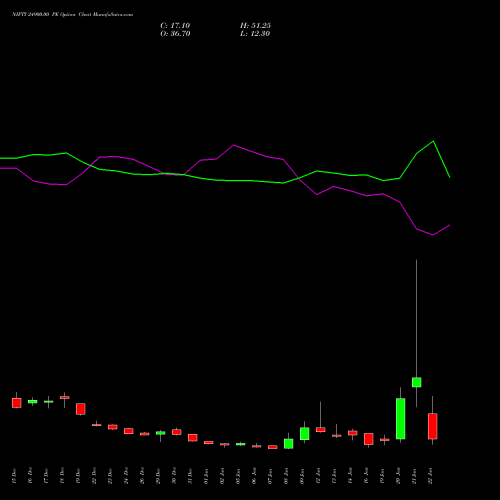Click the green candle for 08 Jan
This screenshot has width=500, height=500.
coord(289,443)
